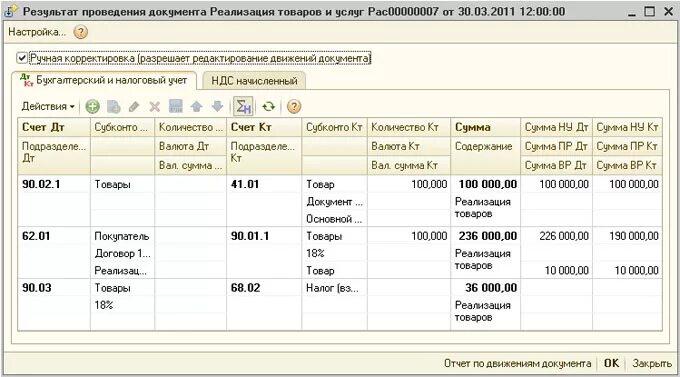Open help icon next to Настройка

click(x=81, y=32)
